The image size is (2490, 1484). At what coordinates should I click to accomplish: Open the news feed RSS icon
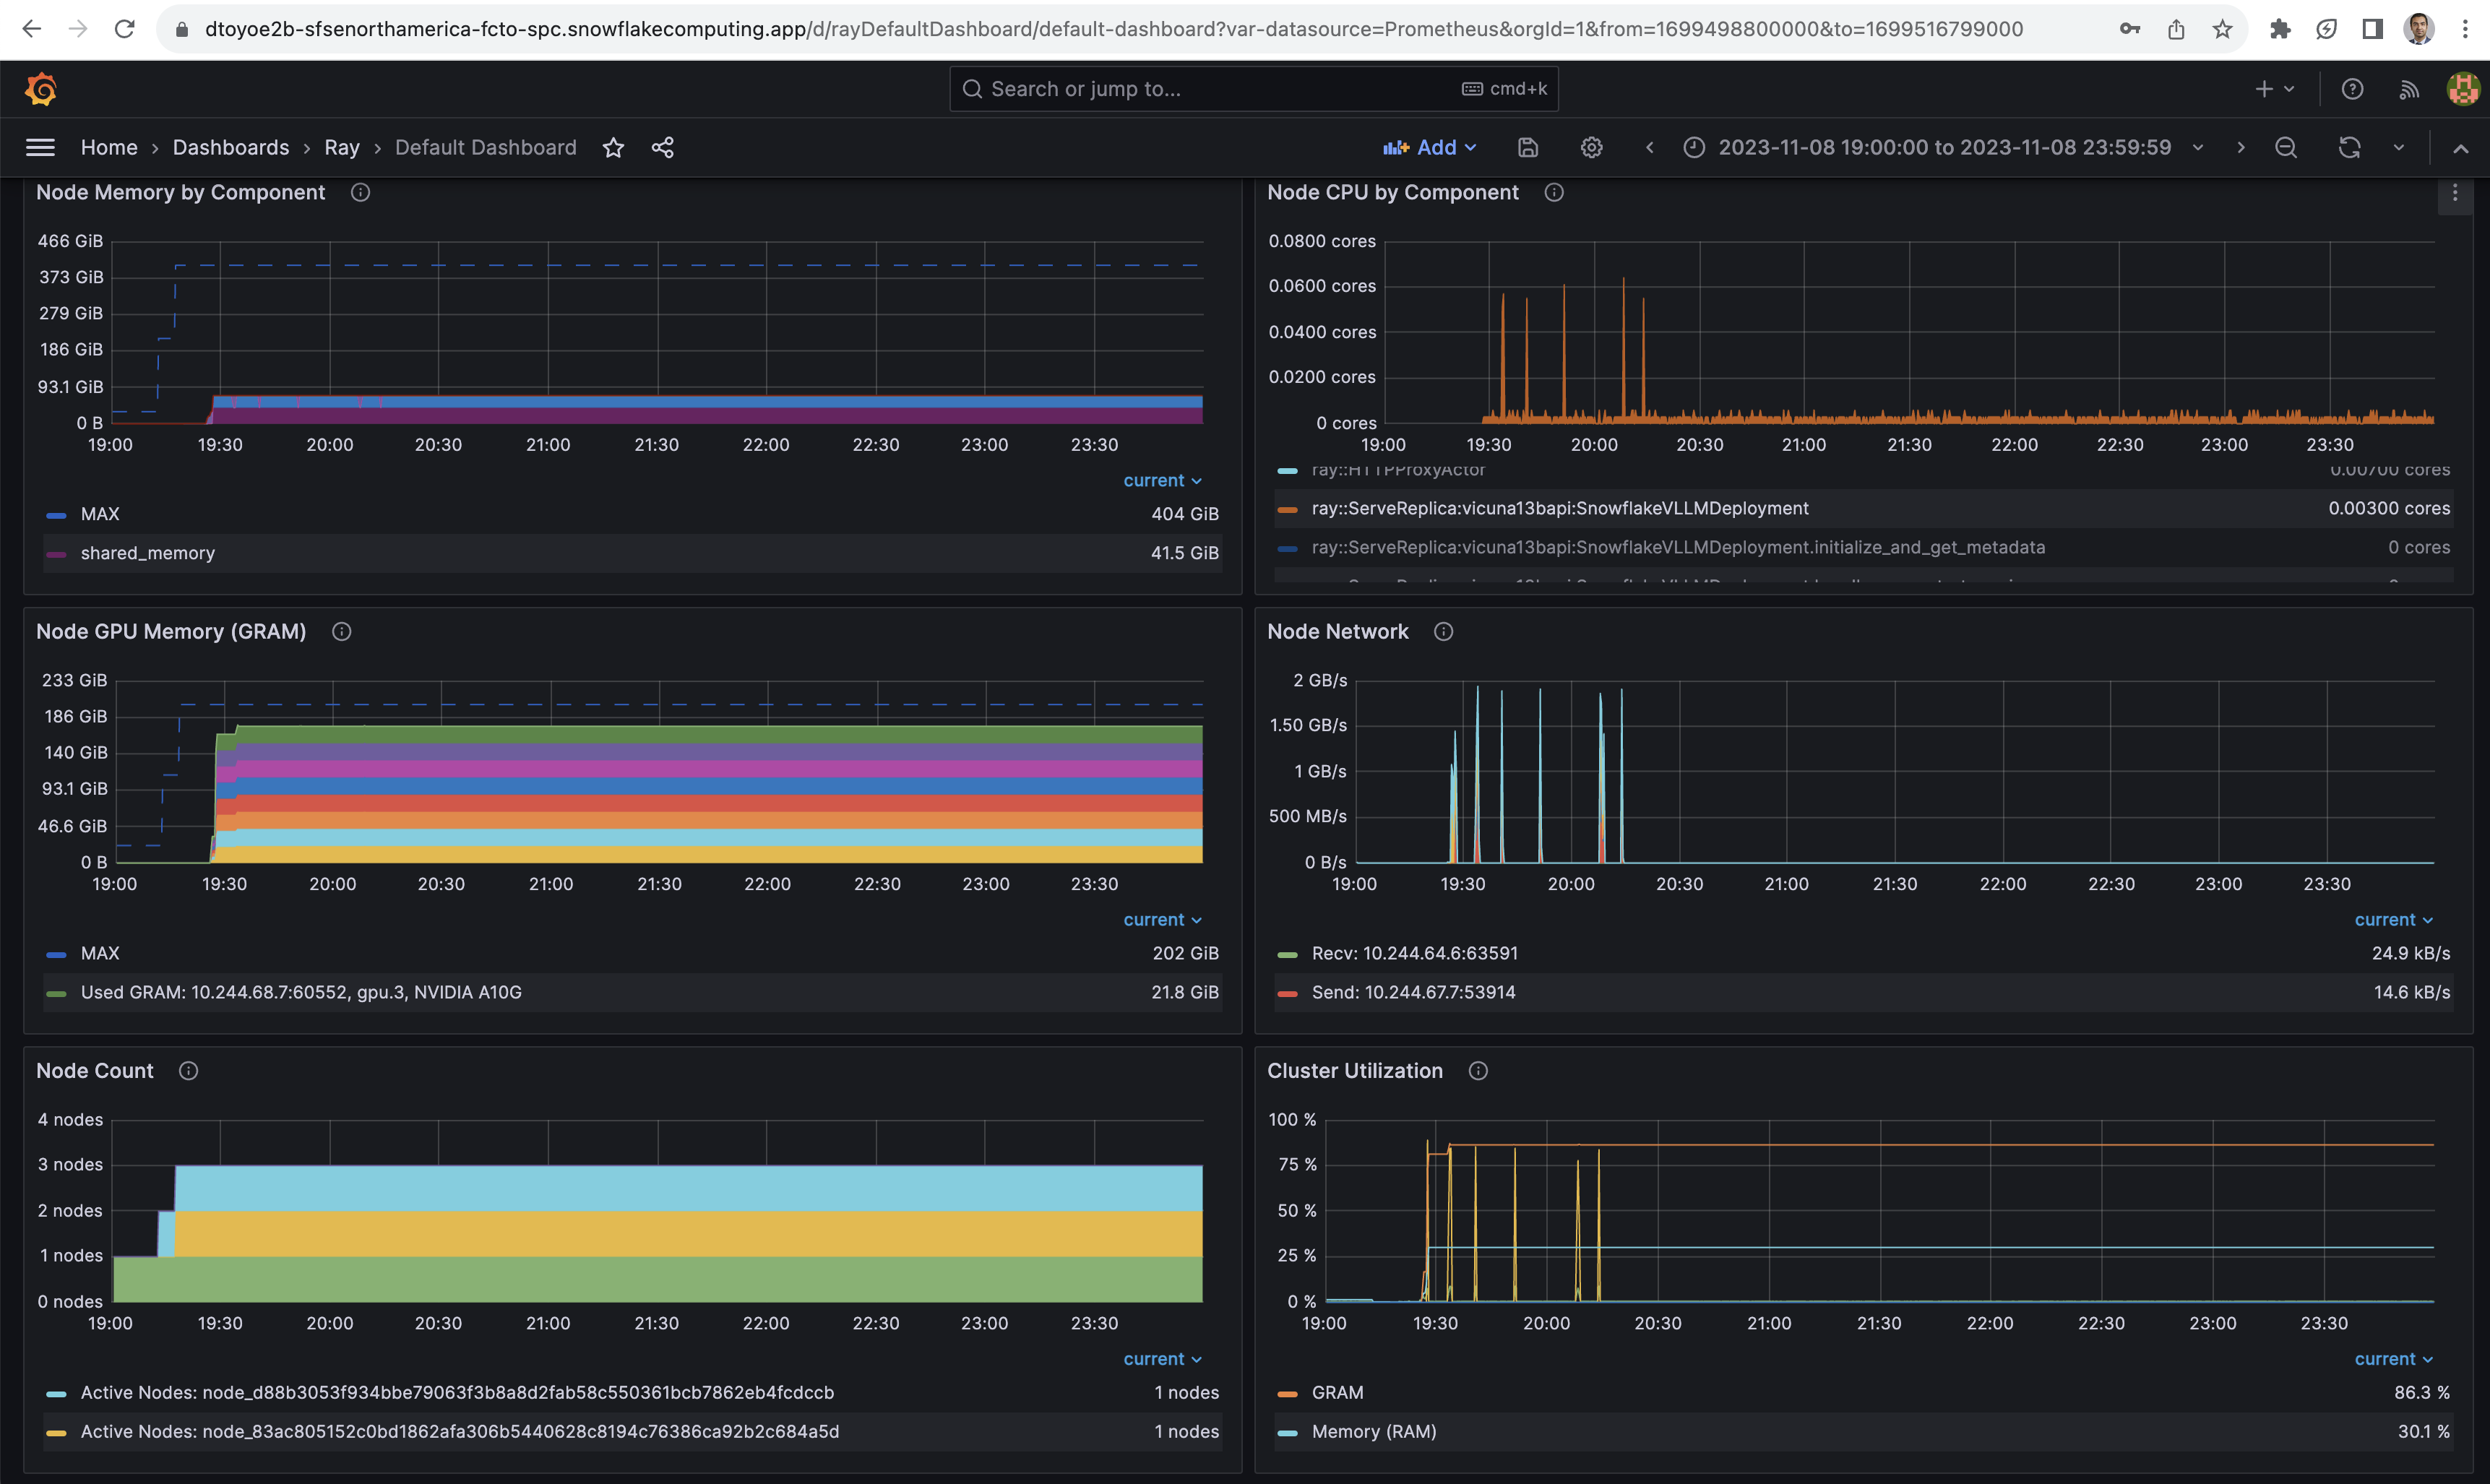2409,89
